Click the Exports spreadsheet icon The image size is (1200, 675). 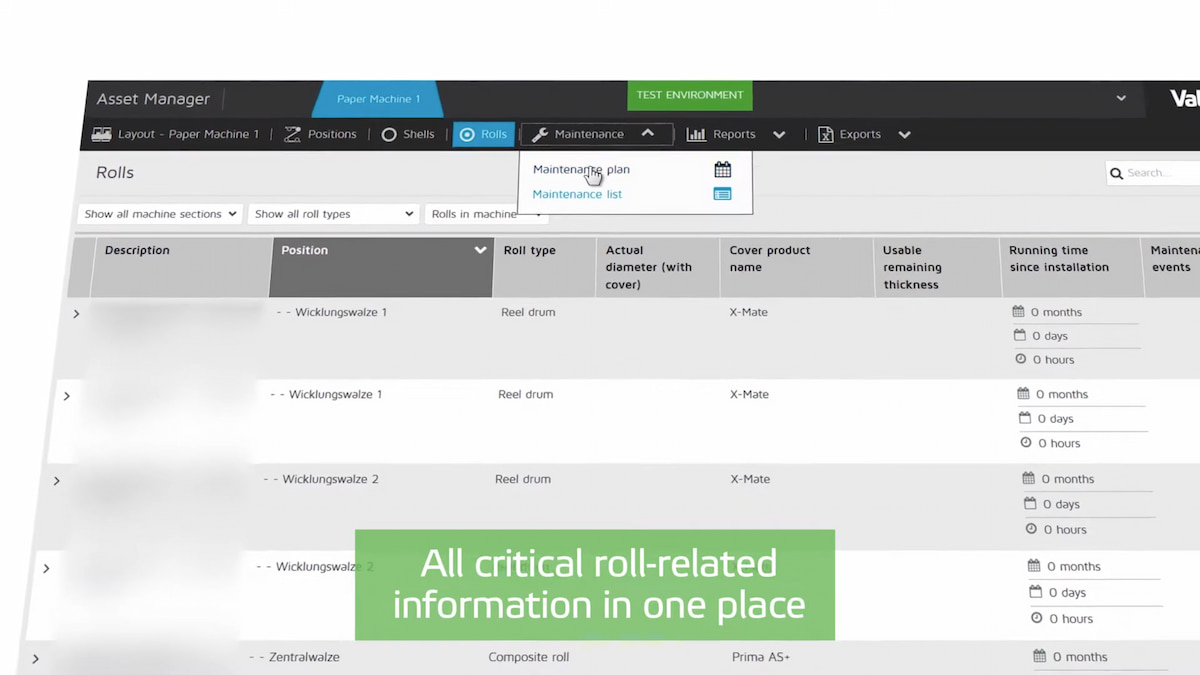[x=826, y=134]
